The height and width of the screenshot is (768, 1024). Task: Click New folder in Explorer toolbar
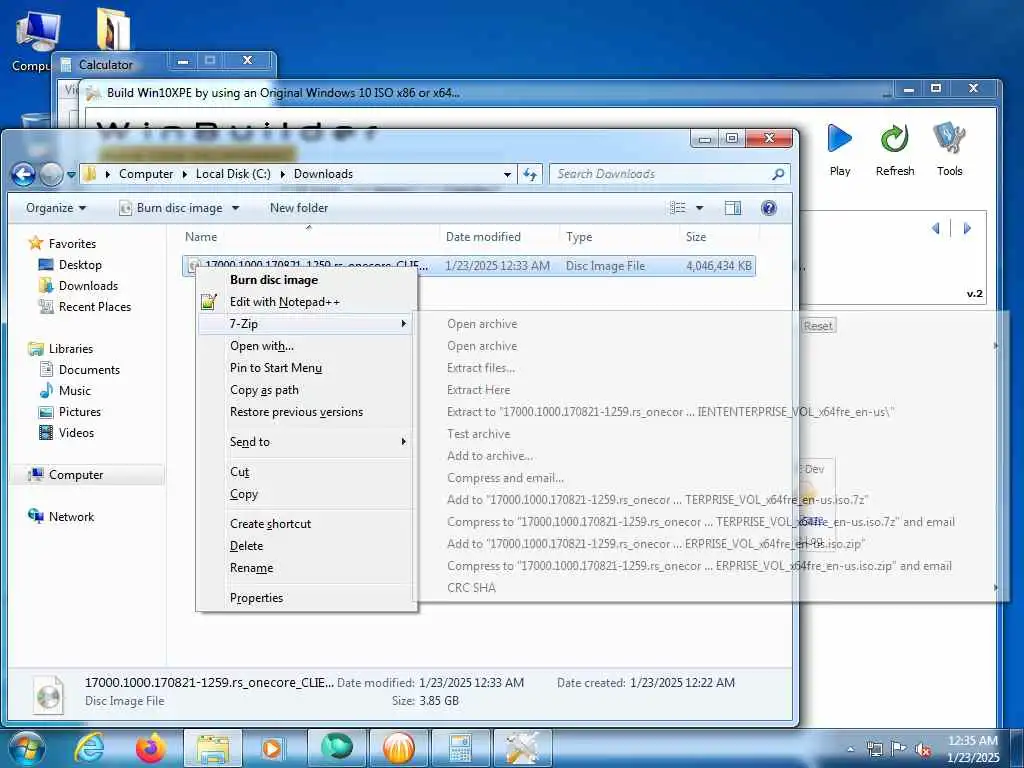tap(299, 208)
